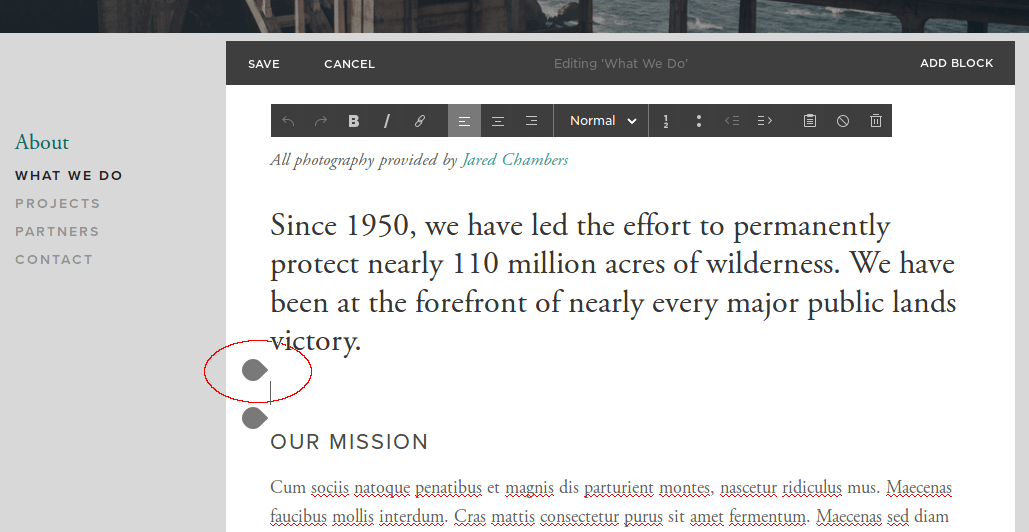Increase indent of the paragraph
Screen dimensions: 1029x532
coord(765,121)
